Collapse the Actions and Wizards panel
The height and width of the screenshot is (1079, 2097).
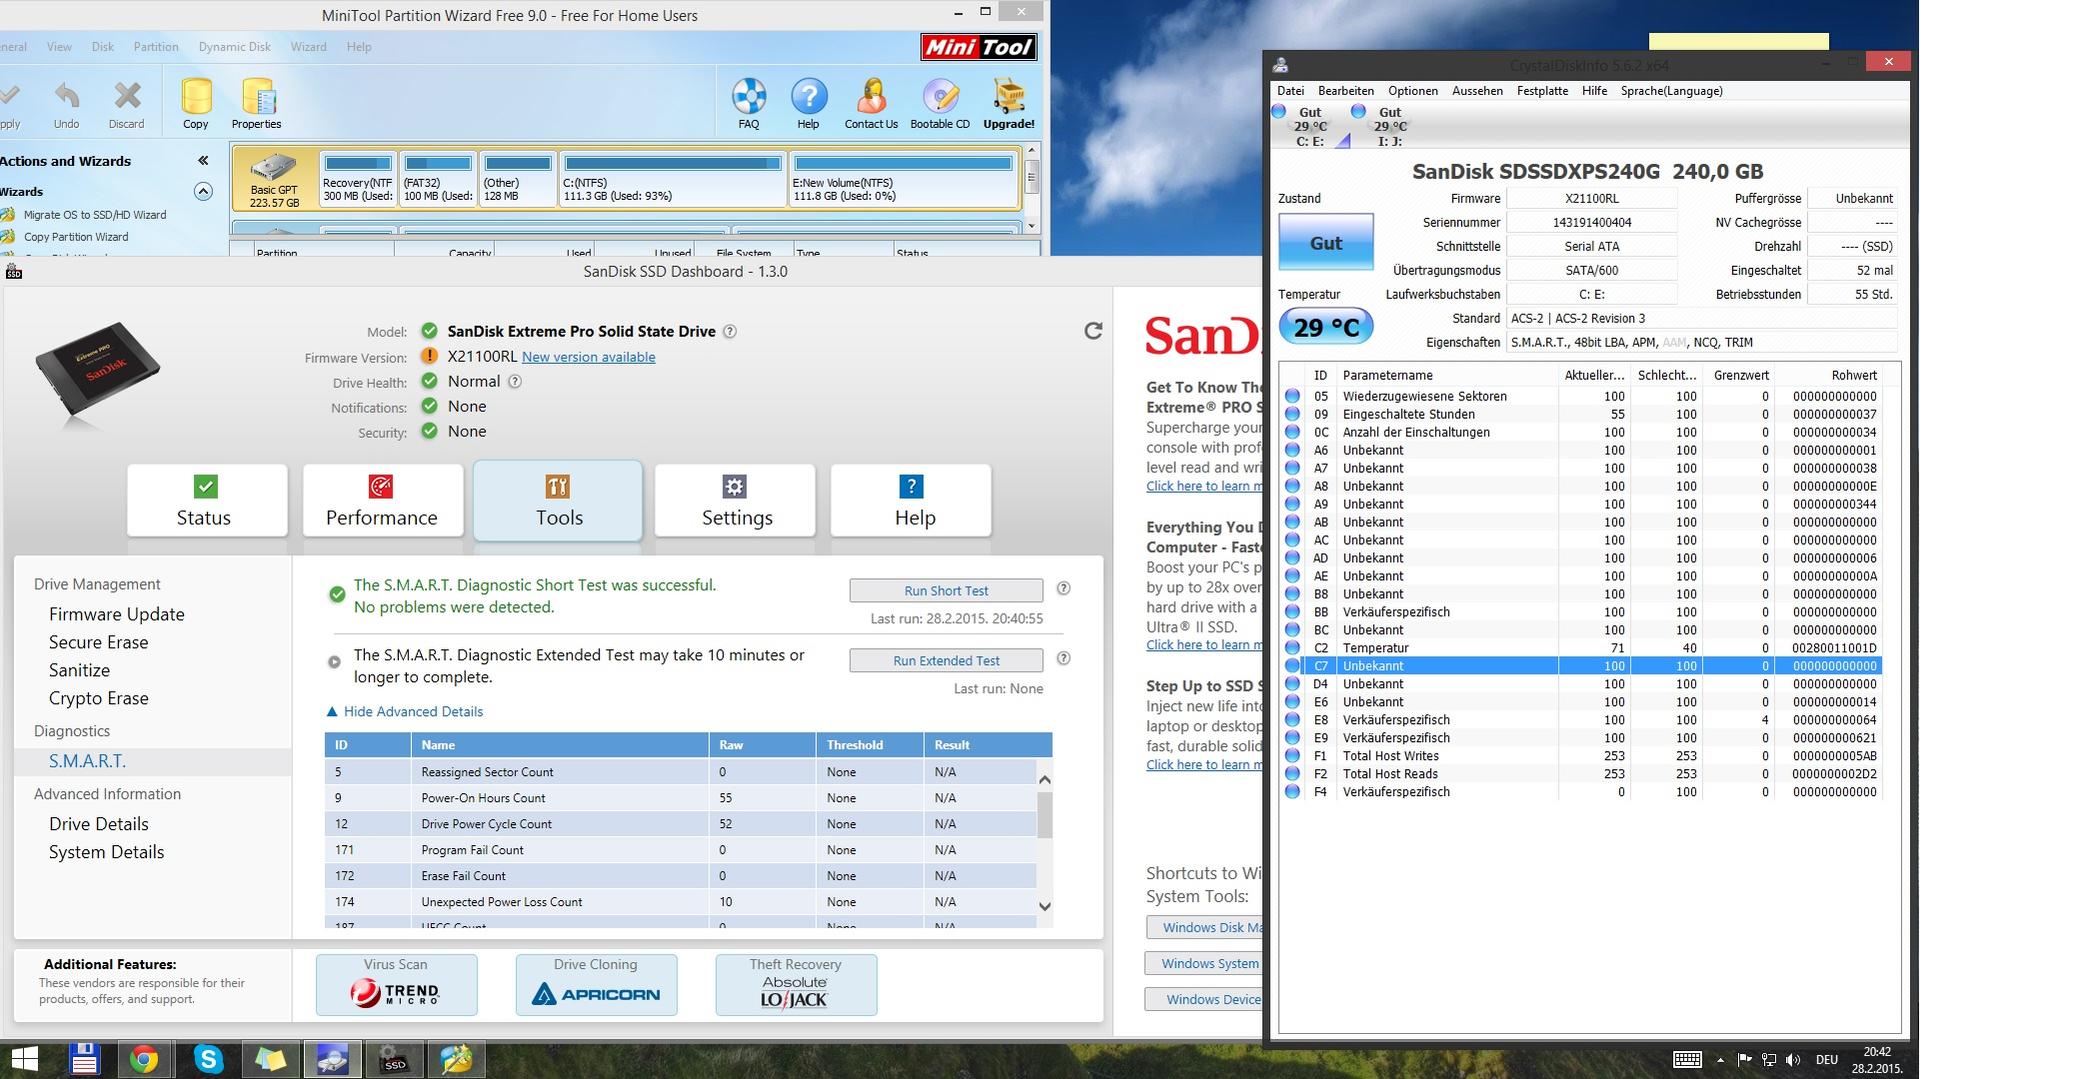203,161
